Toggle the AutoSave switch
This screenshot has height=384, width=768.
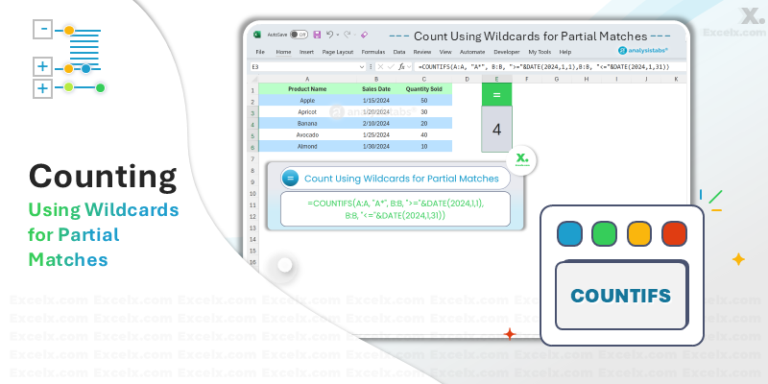pos(298,35)
